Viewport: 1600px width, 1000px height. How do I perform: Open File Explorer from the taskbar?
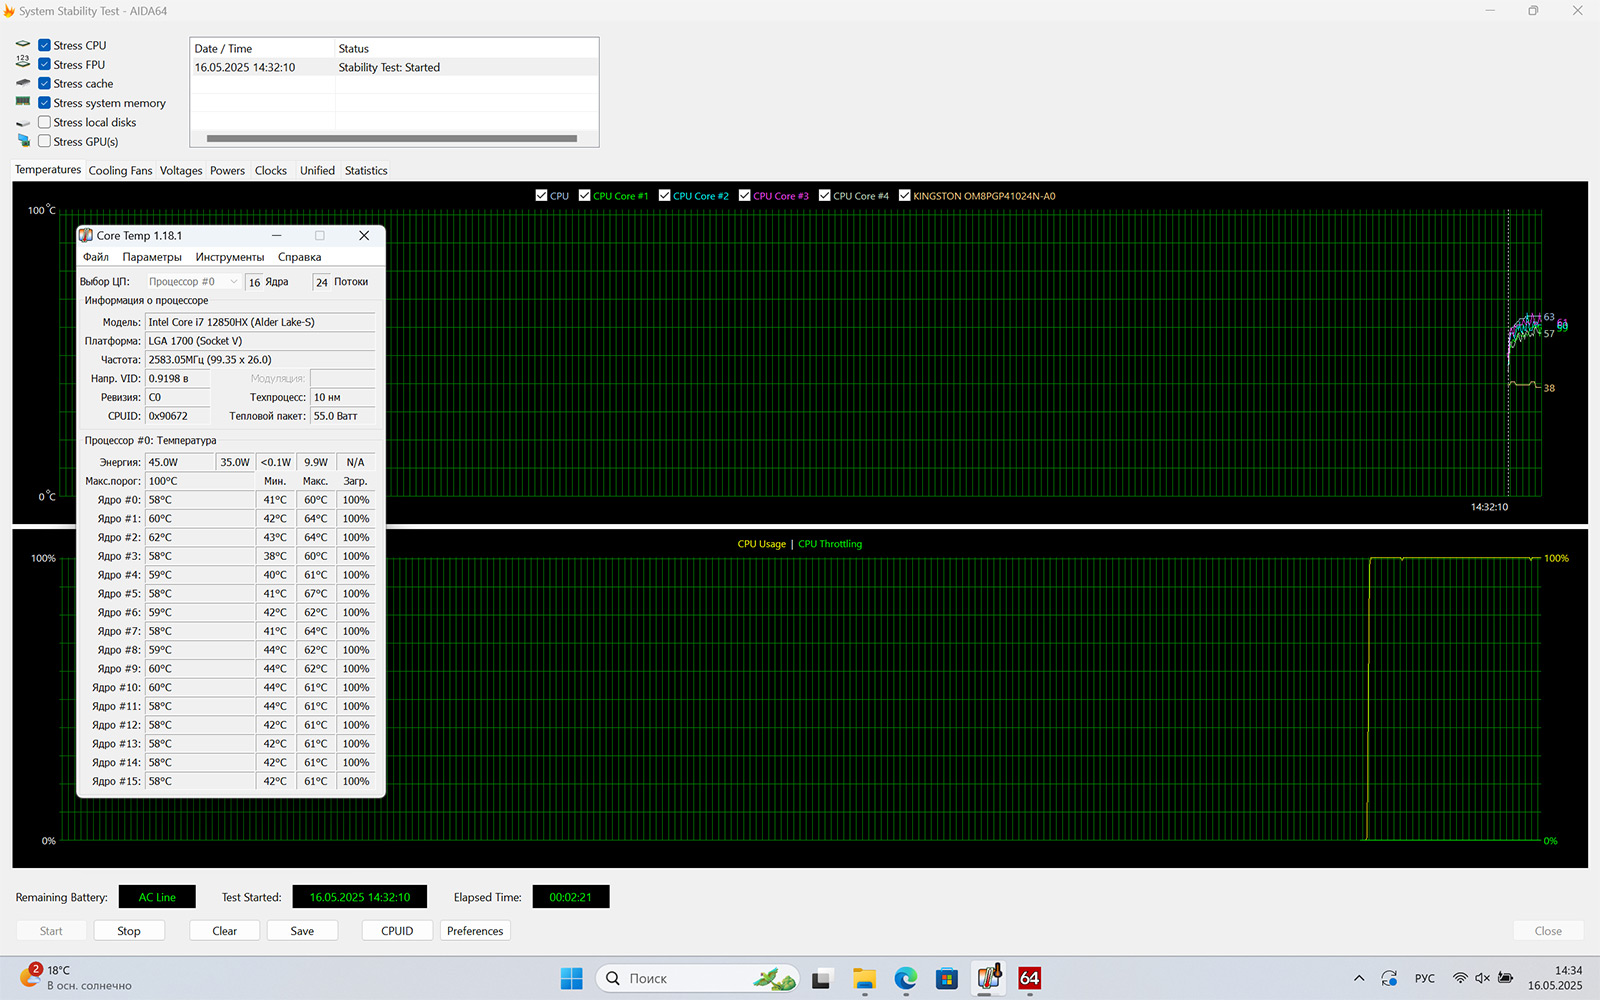[864, 978]
